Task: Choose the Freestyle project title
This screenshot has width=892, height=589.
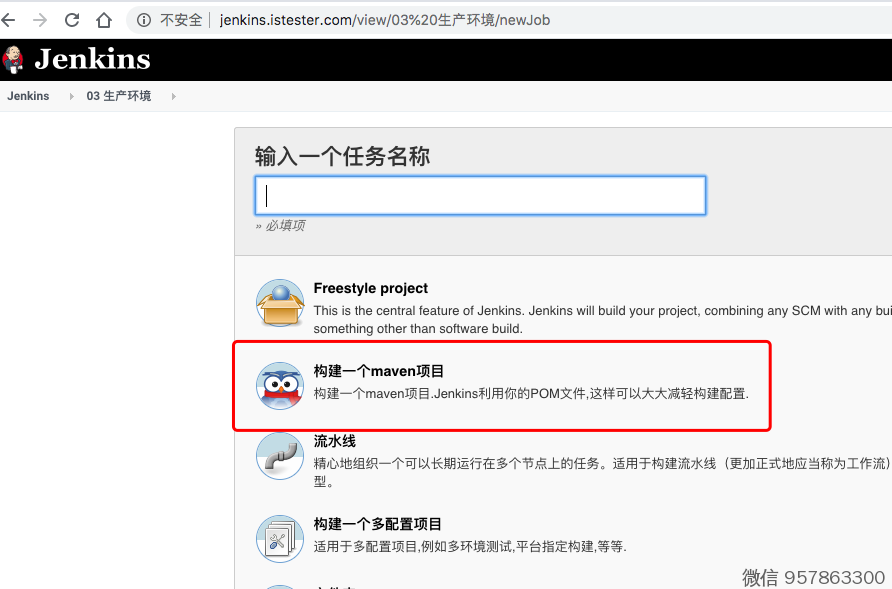Action: click(x=370, y=288)
